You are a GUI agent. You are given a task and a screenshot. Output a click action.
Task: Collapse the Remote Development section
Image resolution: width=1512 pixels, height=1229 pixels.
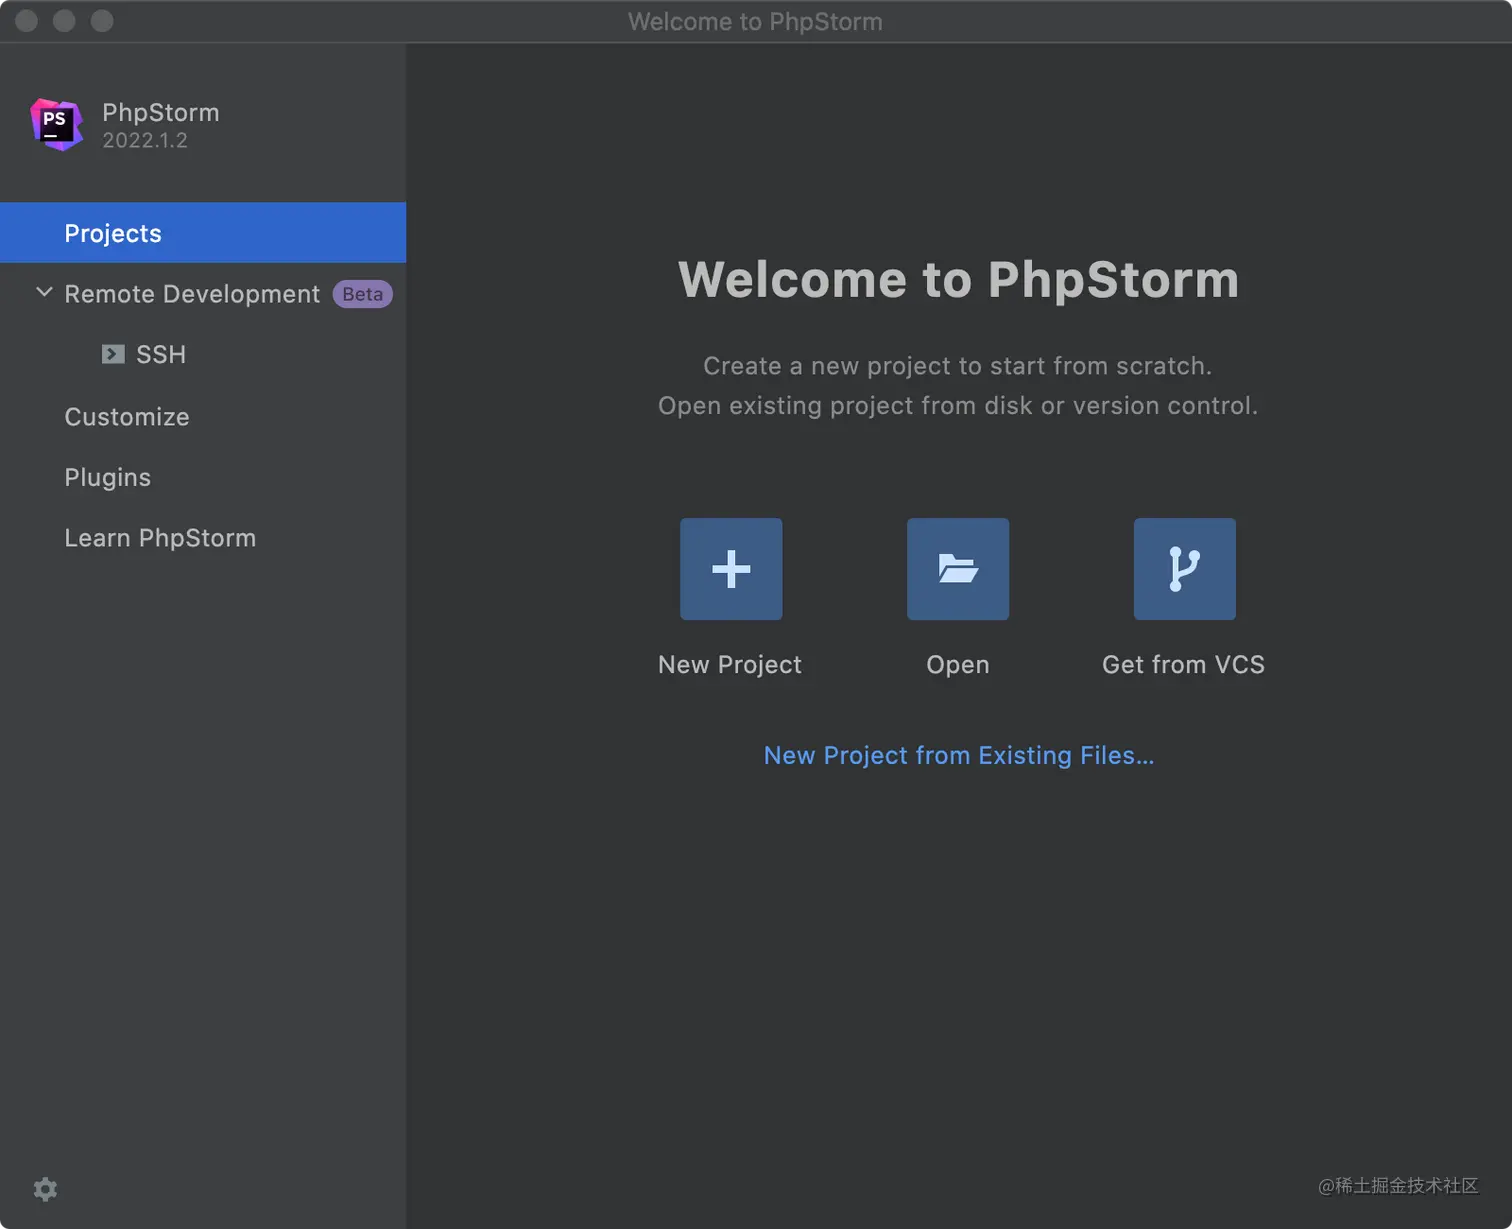tap(44, 292)
